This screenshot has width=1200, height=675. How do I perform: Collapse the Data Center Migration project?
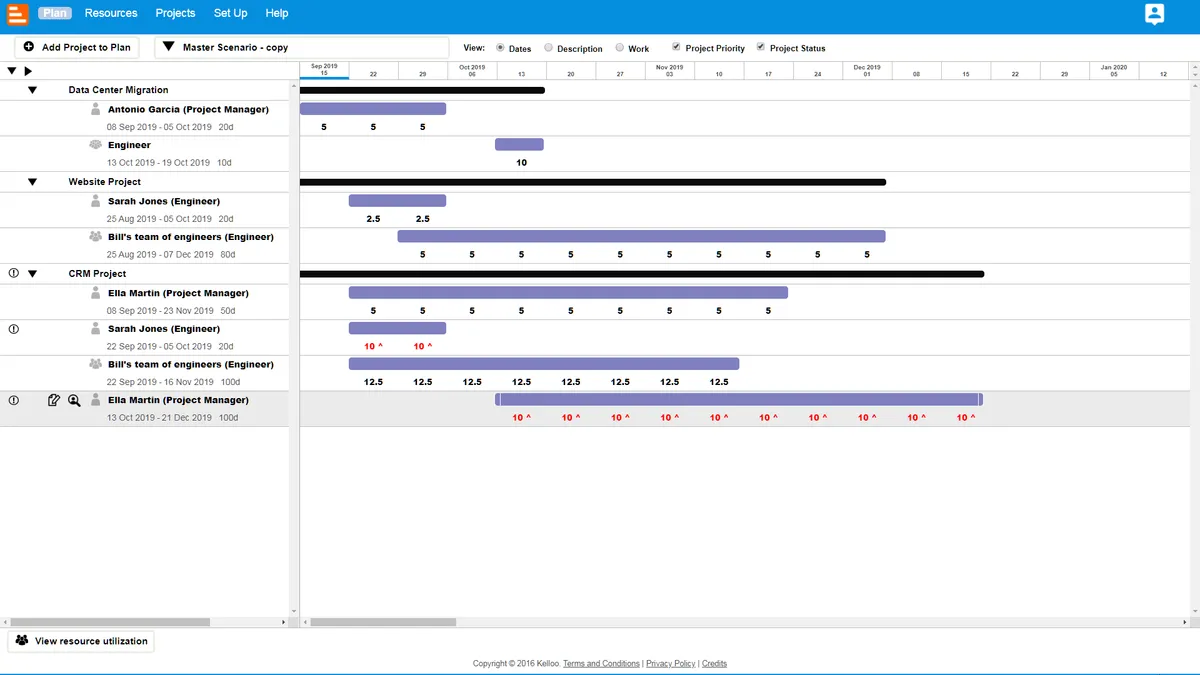point(32,90)
